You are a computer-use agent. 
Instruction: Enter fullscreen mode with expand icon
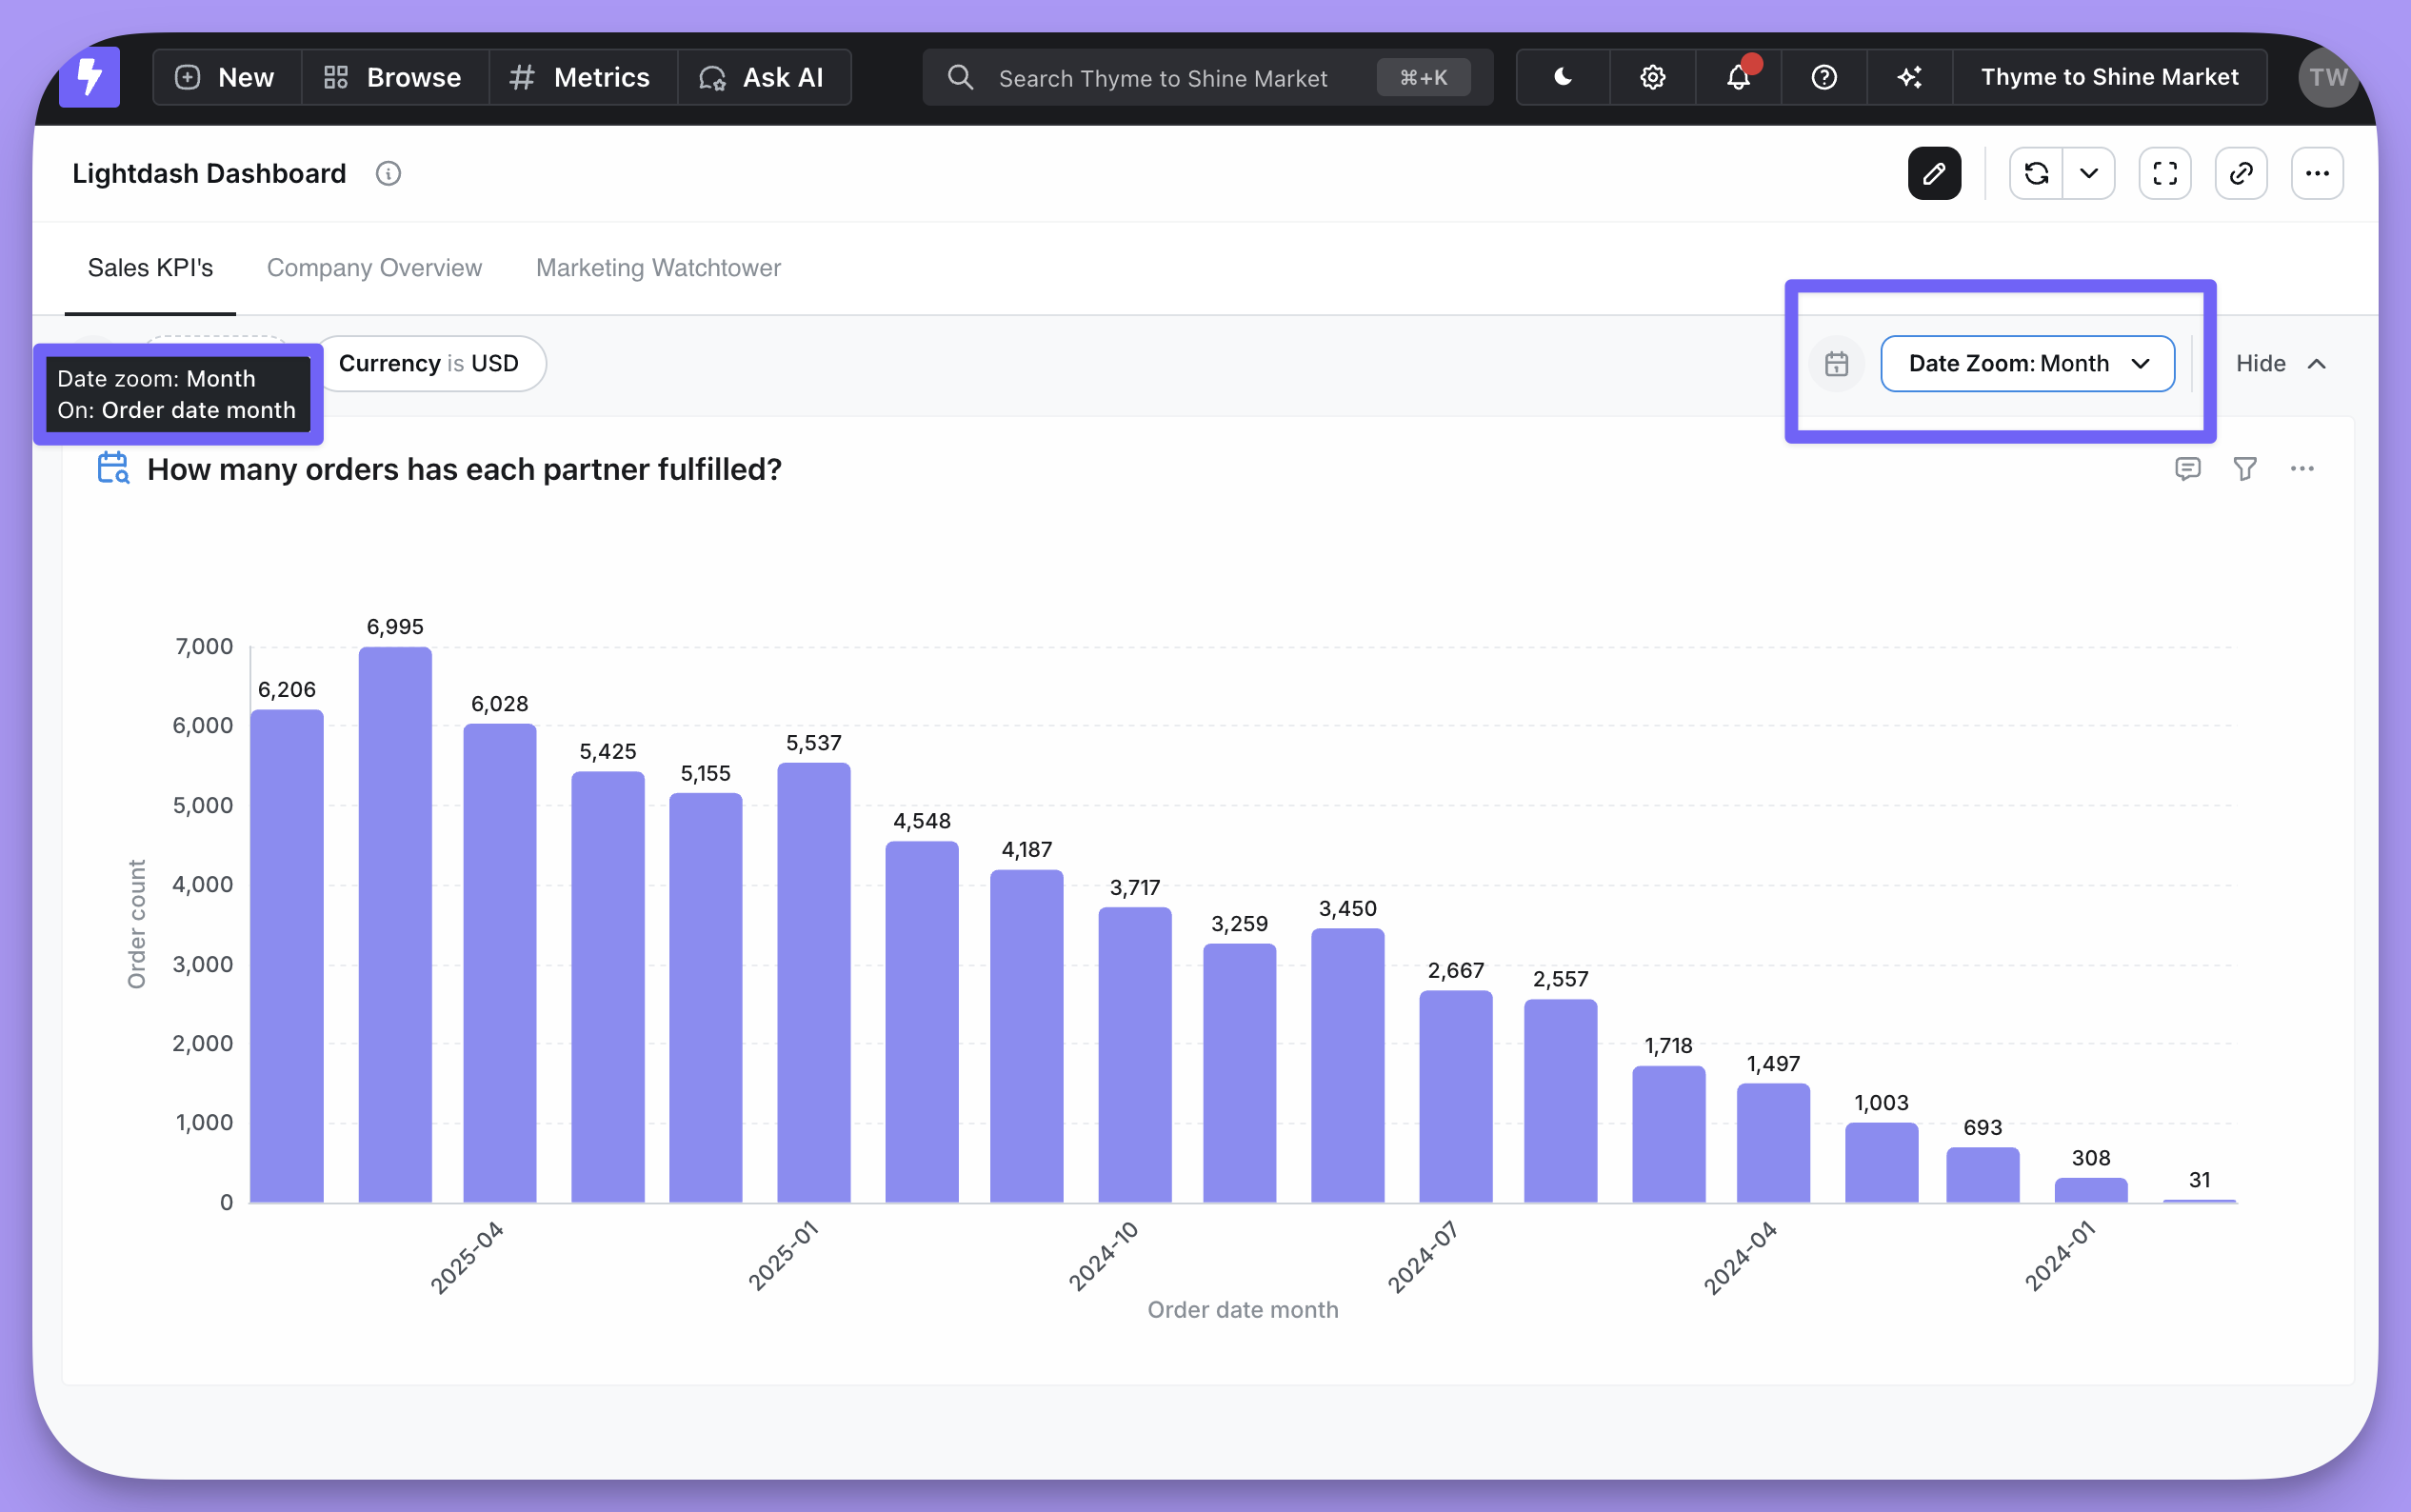[2164, 174]
